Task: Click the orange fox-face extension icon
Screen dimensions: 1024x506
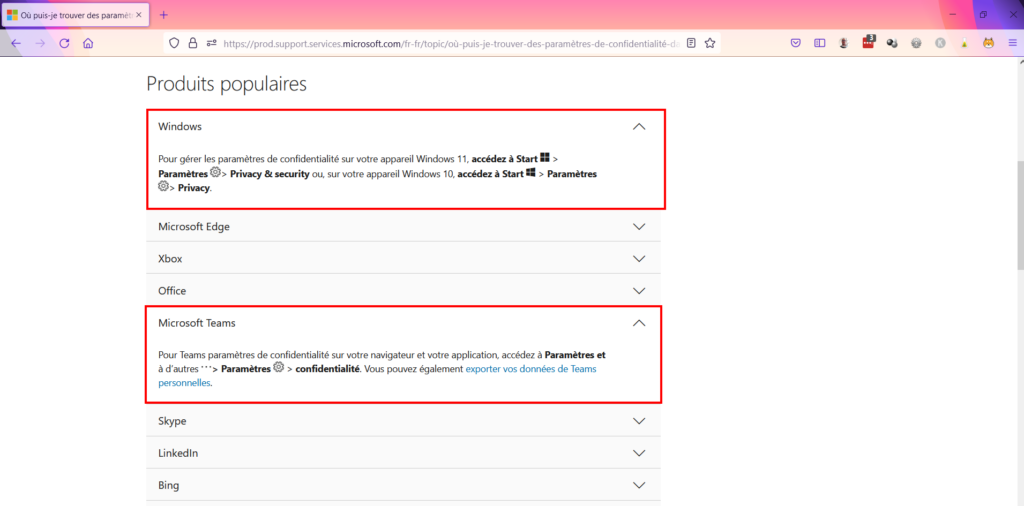Action: pos(989,44)
